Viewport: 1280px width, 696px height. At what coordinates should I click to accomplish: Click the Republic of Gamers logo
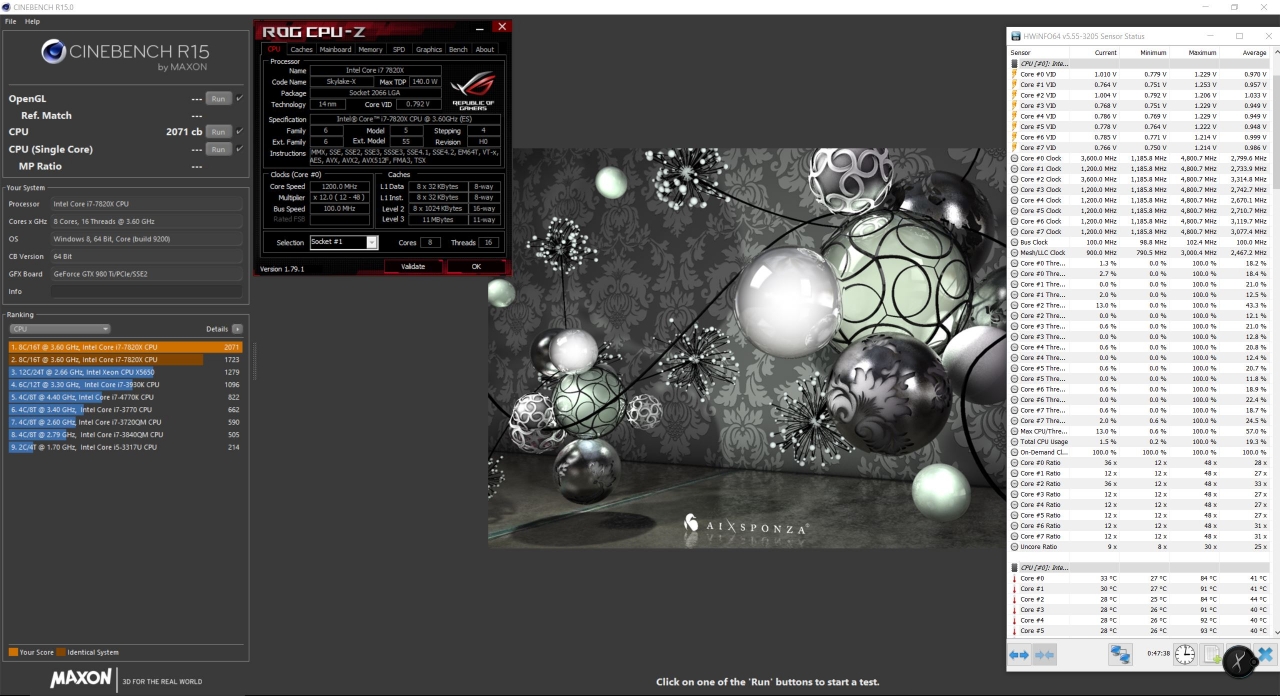[x=473, y=92]
